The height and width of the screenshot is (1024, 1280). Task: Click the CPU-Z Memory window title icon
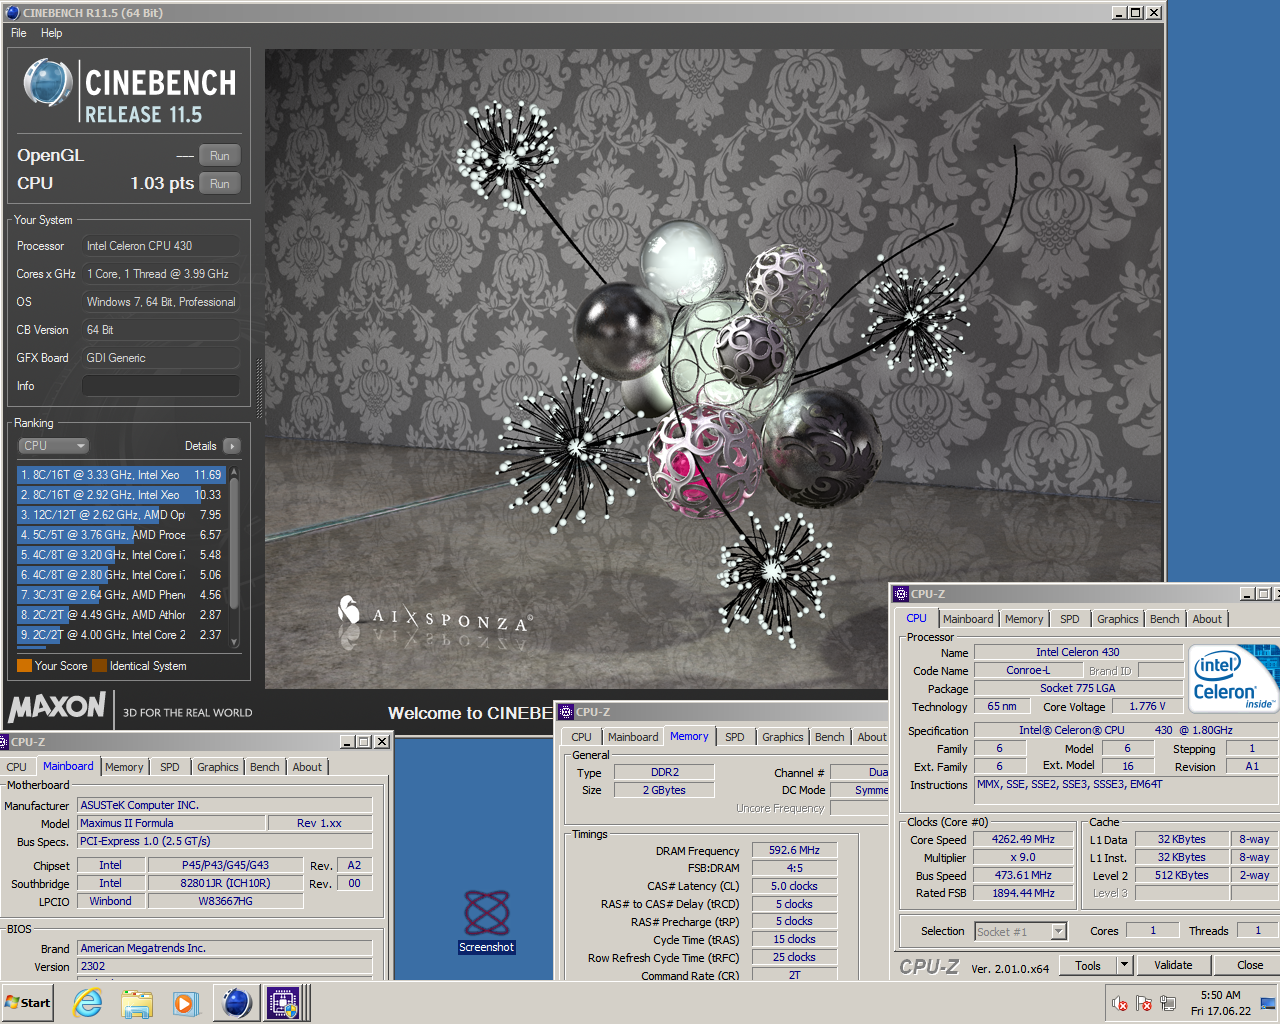[567, 712]
